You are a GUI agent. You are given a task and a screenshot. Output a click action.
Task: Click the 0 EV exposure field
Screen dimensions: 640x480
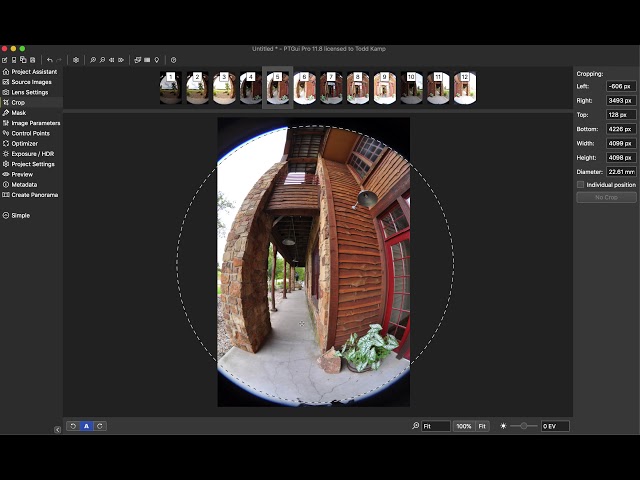click(555, 426)
